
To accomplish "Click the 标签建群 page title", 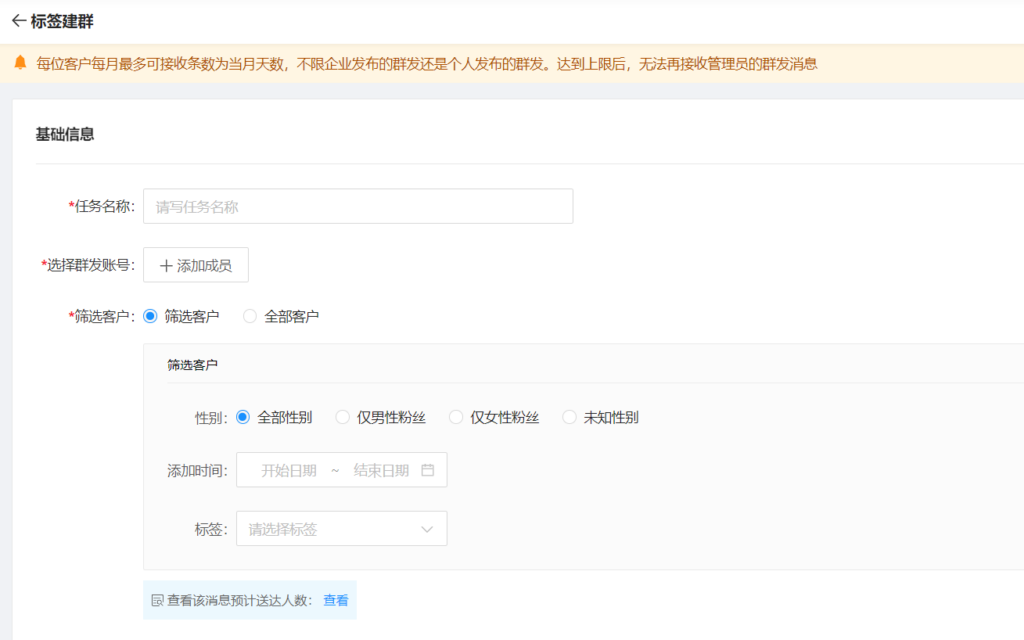I will [62, 21].
